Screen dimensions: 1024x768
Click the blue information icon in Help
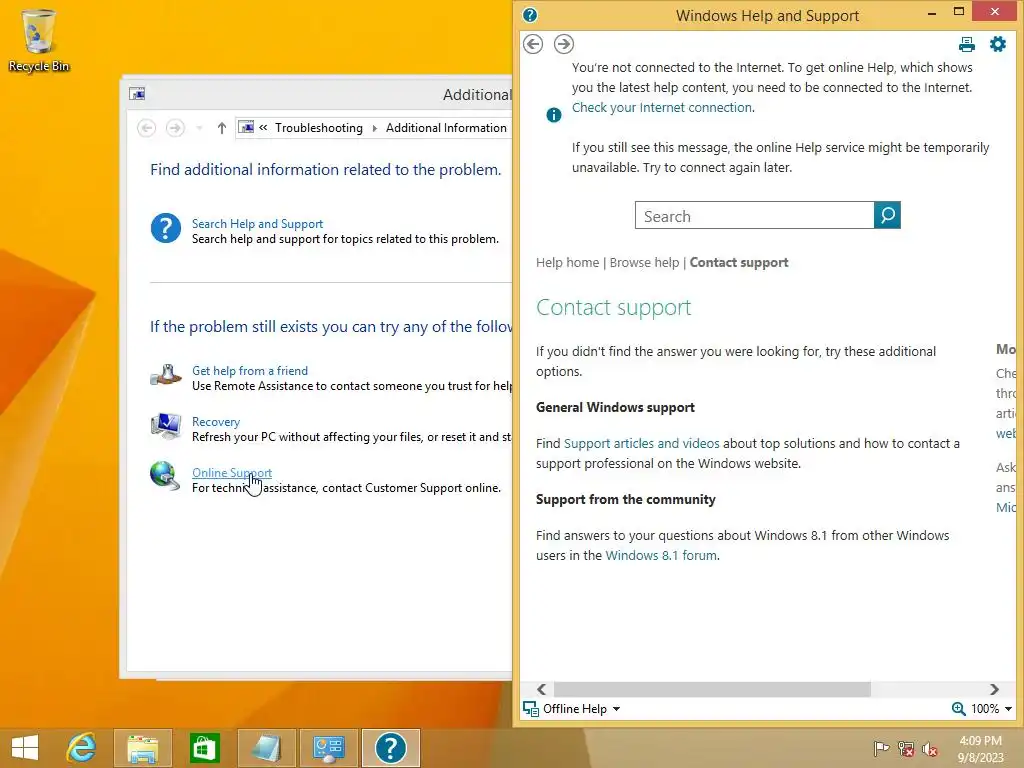554,115
